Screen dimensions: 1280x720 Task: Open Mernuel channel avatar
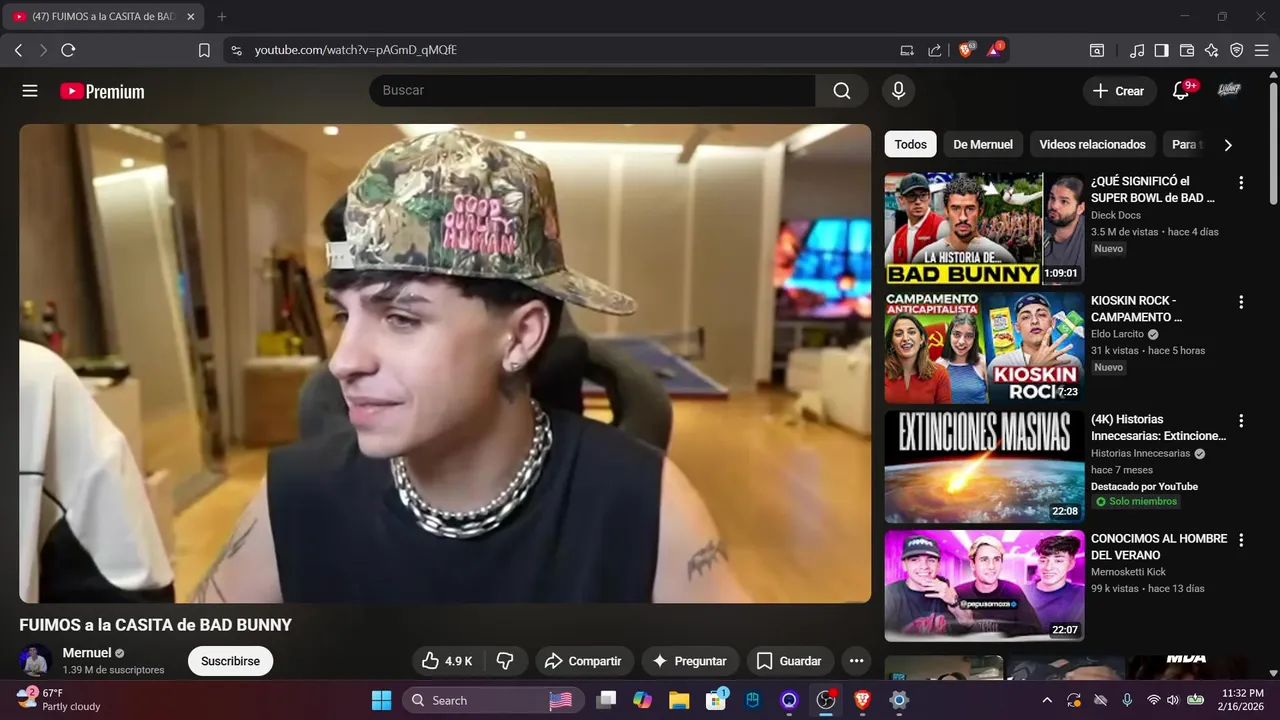(x=35, y=660)
